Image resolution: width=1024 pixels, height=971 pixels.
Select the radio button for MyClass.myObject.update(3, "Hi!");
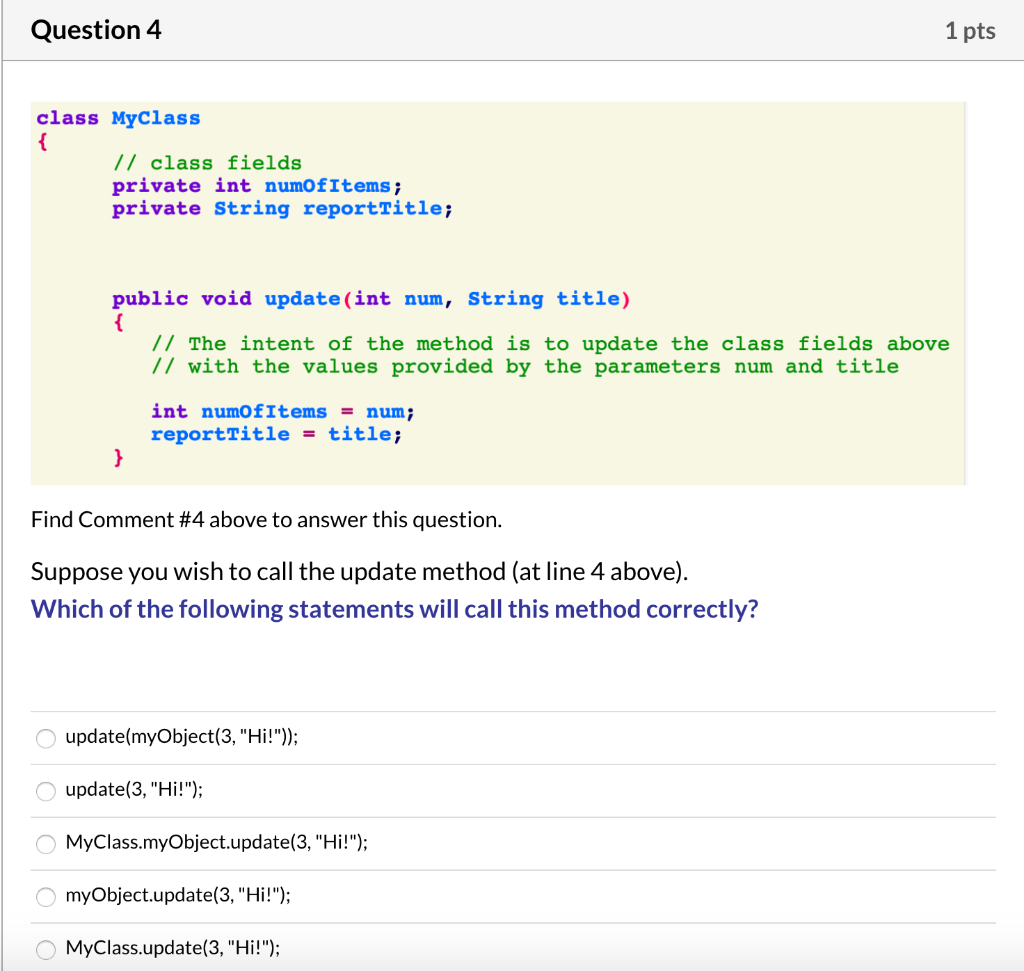[45, 844]
